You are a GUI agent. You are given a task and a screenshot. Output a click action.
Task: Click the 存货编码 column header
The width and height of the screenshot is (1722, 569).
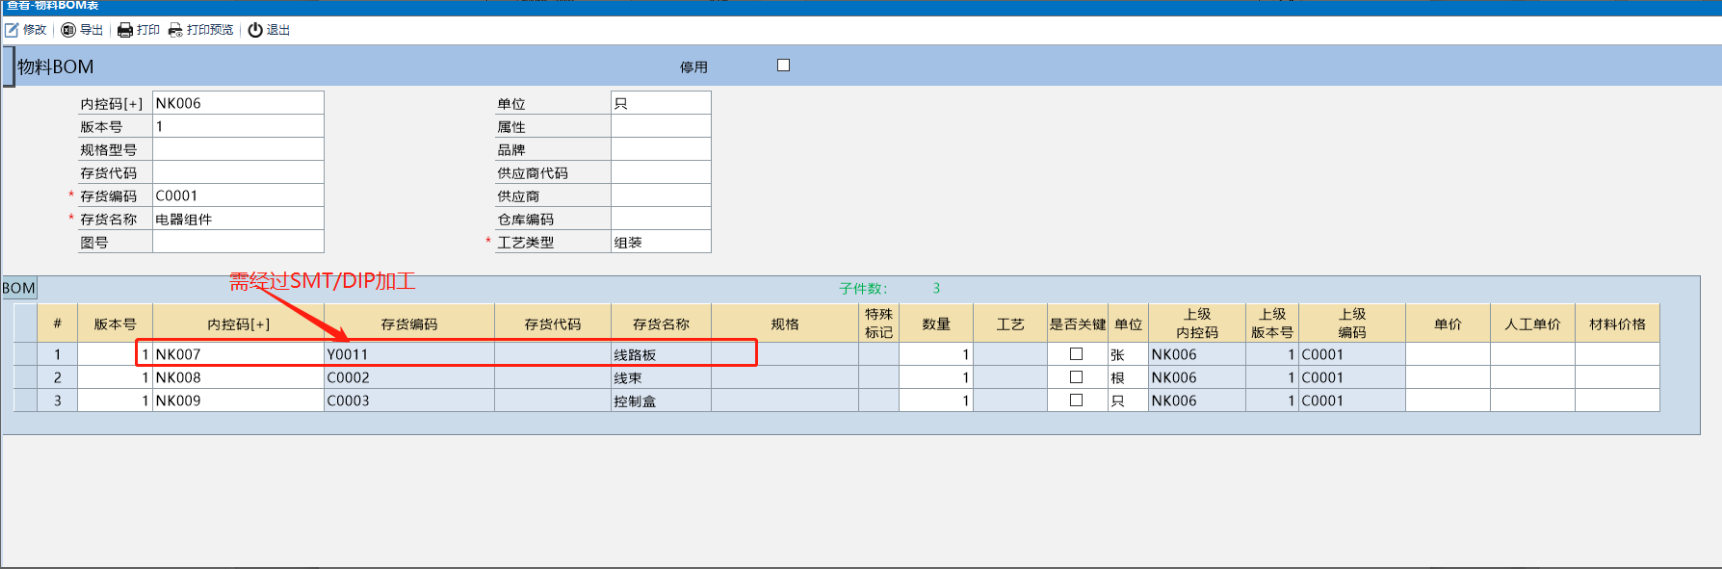[x=409, y=324]
